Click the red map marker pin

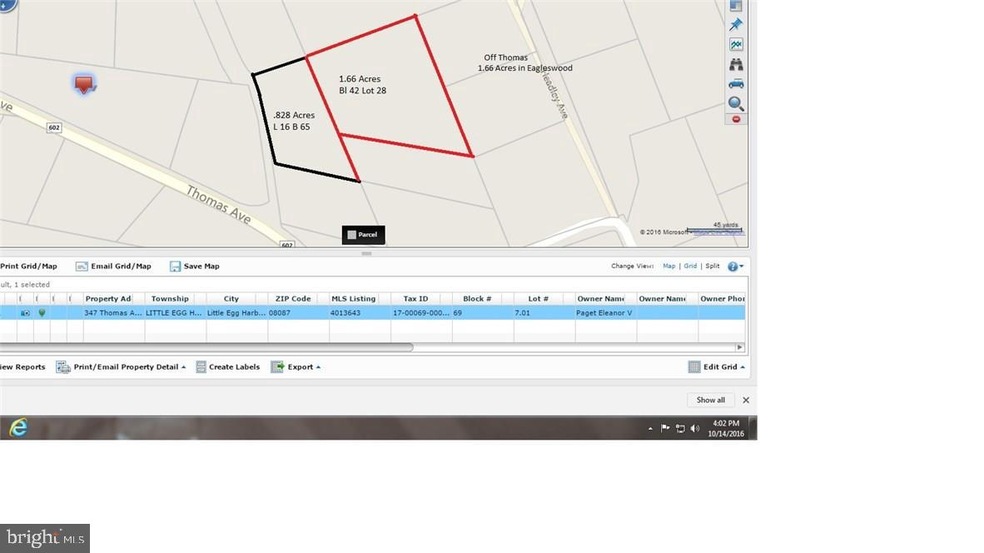tap(85, 83)
